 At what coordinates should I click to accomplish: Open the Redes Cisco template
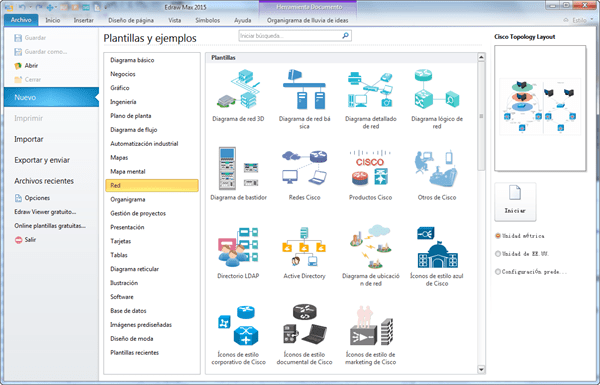[x=304, y=174]
